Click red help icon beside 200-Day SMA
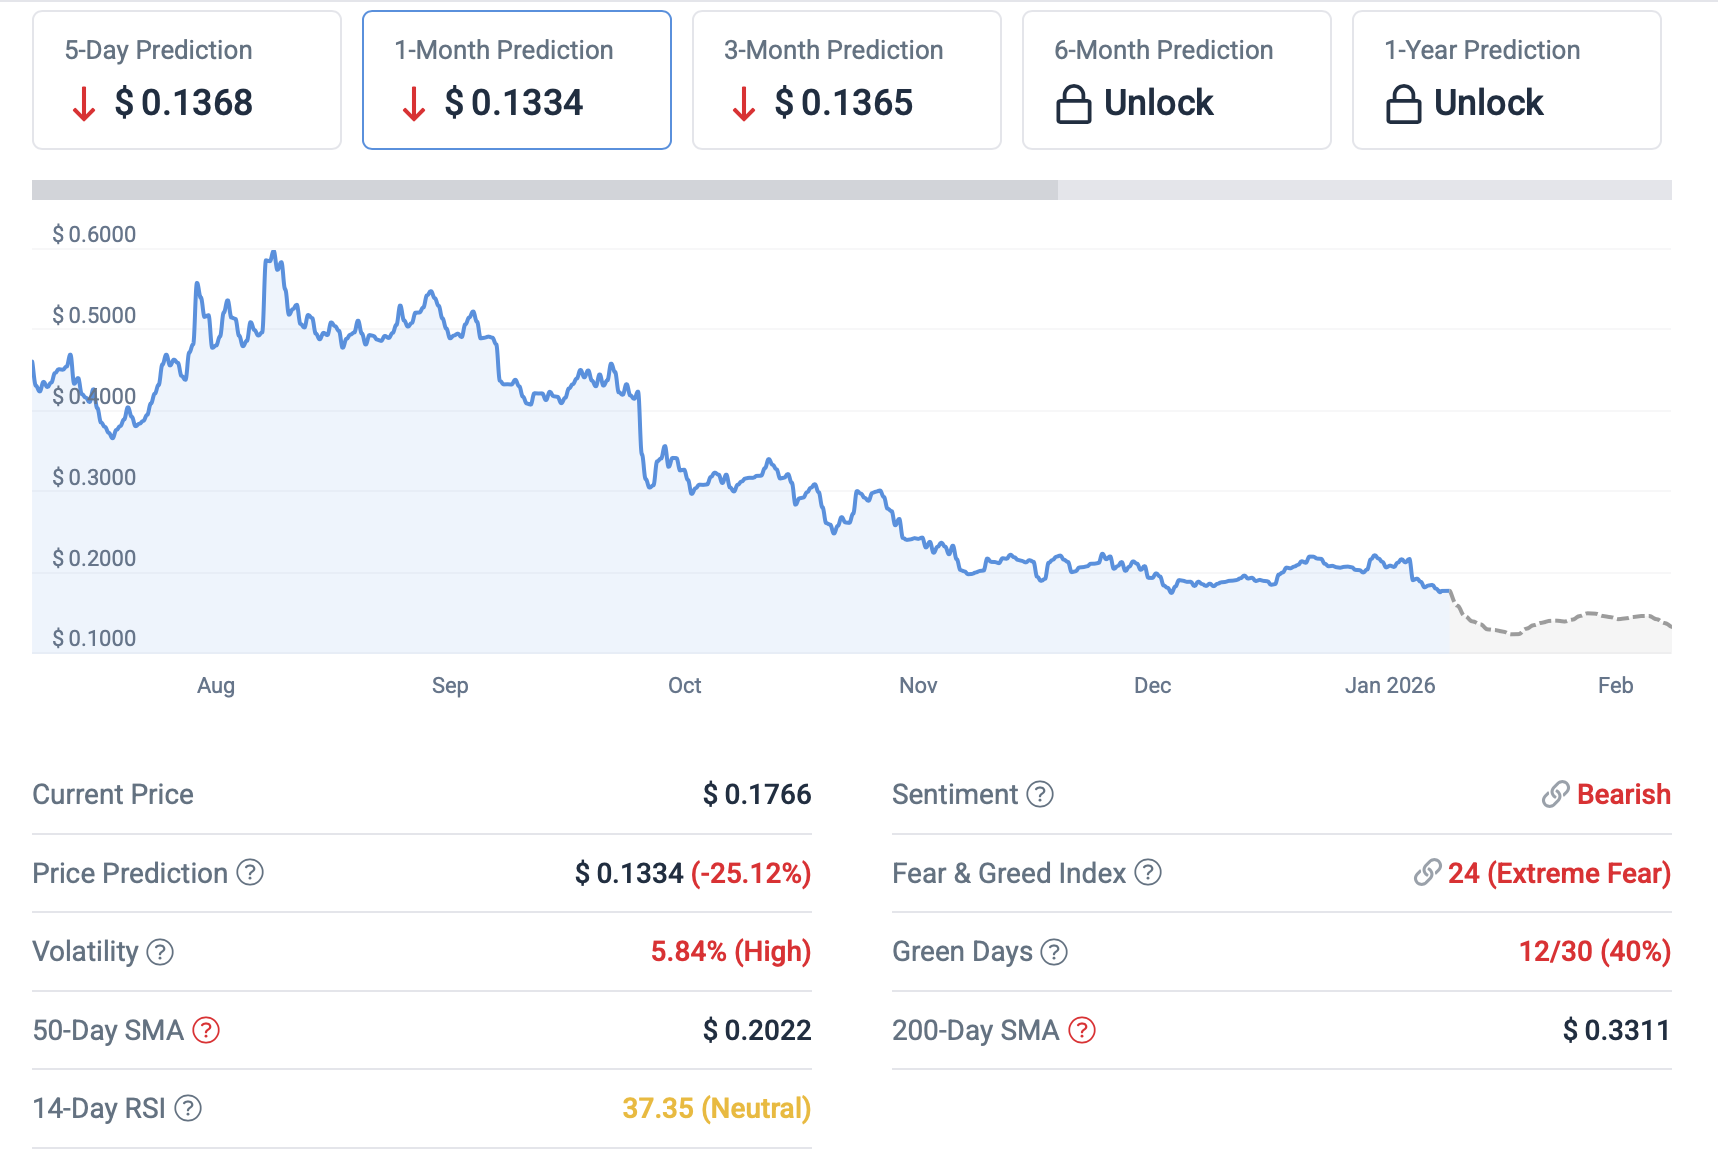This screenshot has height=1170, width=1718. (1082, 1030)
